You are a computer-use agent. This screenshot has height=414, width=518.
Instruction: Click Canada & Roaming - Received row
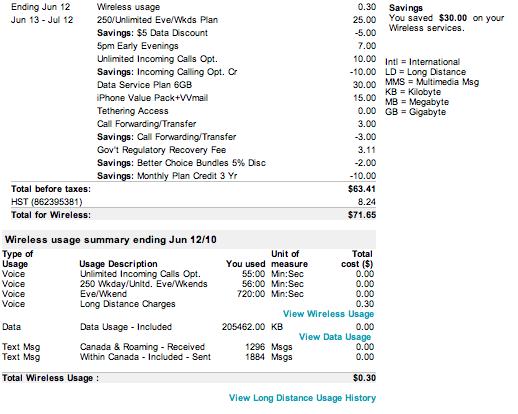[189, 347]
